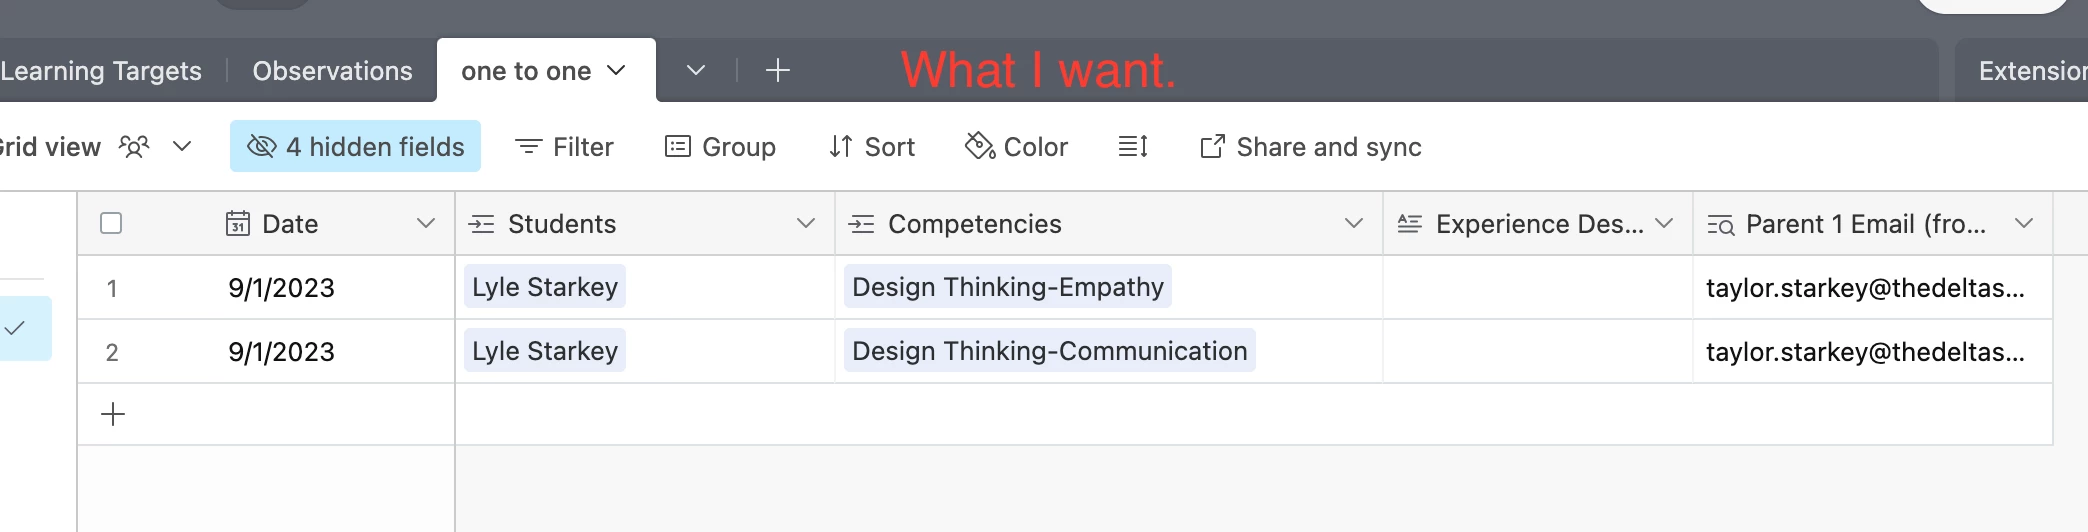Click the Date field calendar icon

237,223
